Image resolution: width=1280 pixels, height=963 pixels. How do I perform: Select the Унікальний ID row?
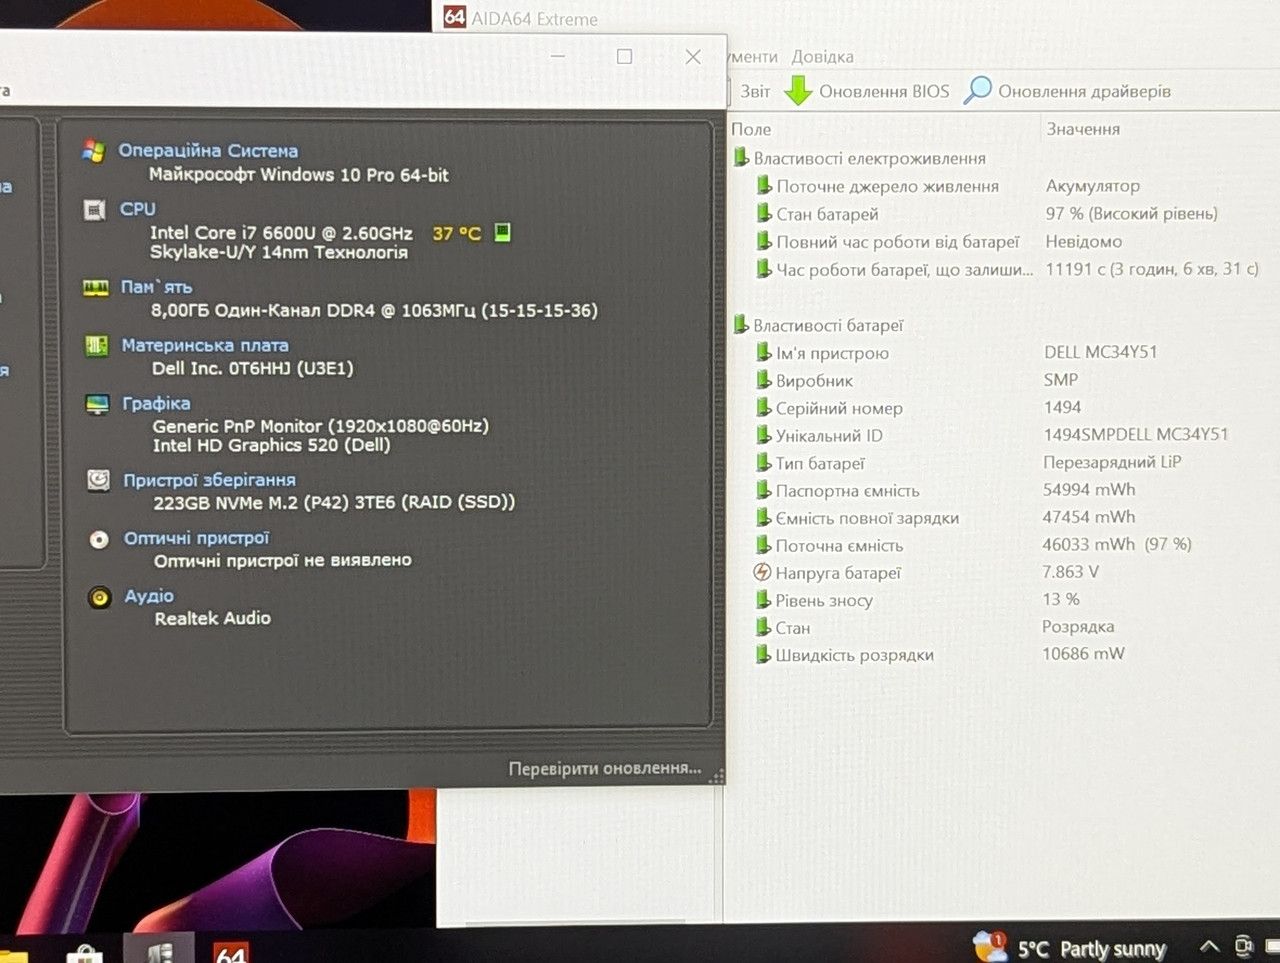(1003, 435)
